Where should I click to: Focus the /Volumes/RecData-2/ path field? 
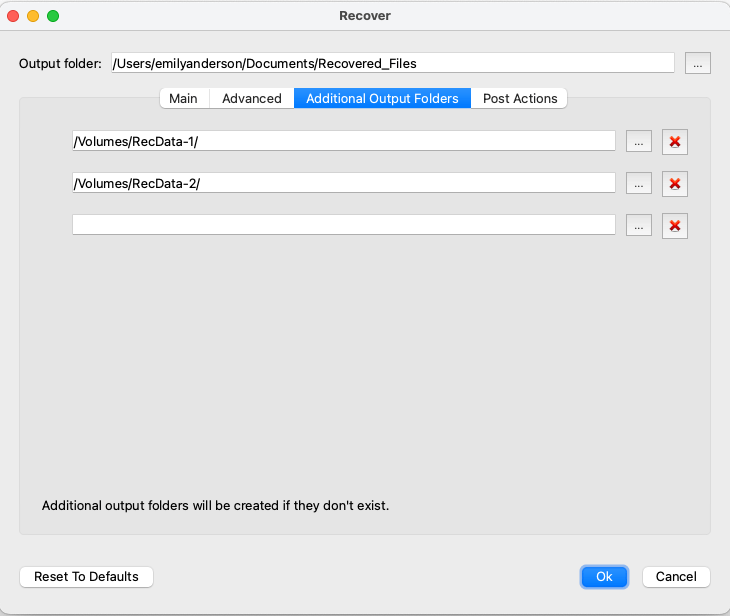pos(344,183)
